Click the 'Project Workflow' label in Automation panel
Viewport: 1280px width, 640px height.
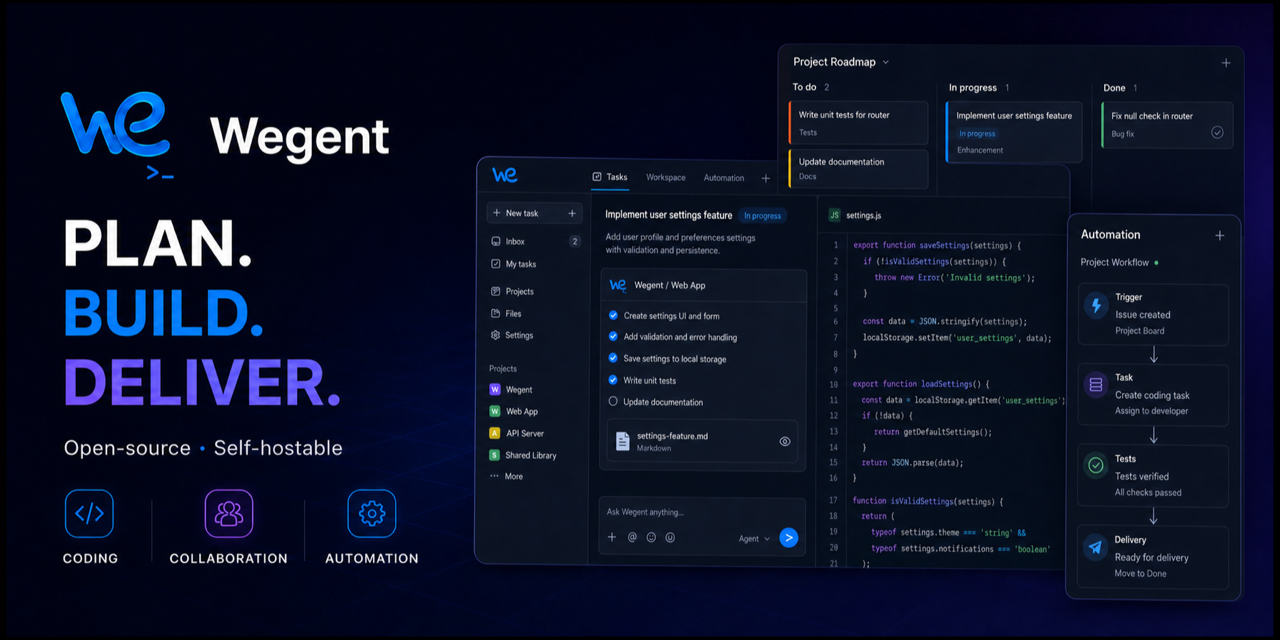pyautogui.click(x=1115, y=263)
